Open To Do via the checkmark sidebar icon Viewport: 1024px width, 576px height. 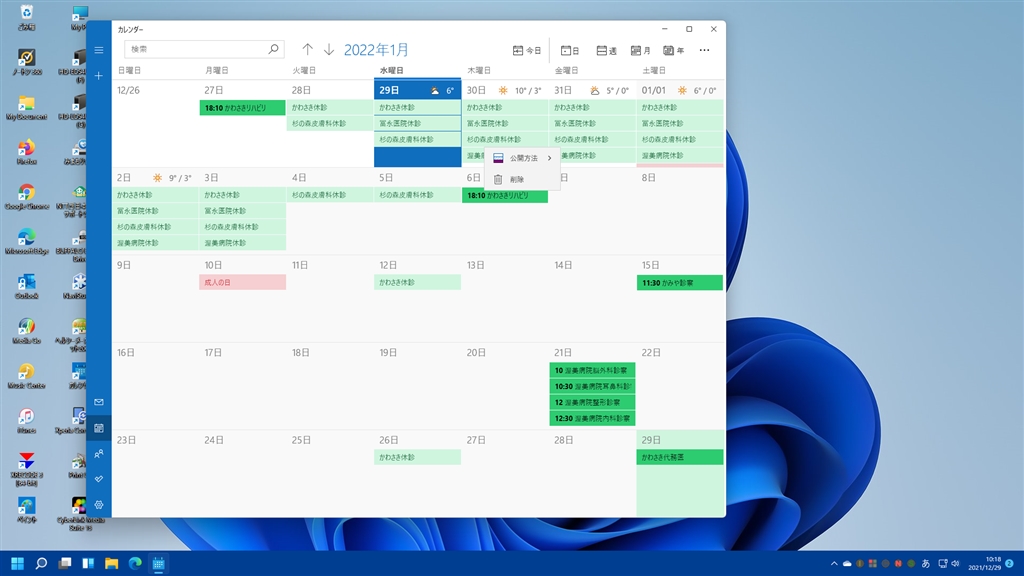point(99,479)
